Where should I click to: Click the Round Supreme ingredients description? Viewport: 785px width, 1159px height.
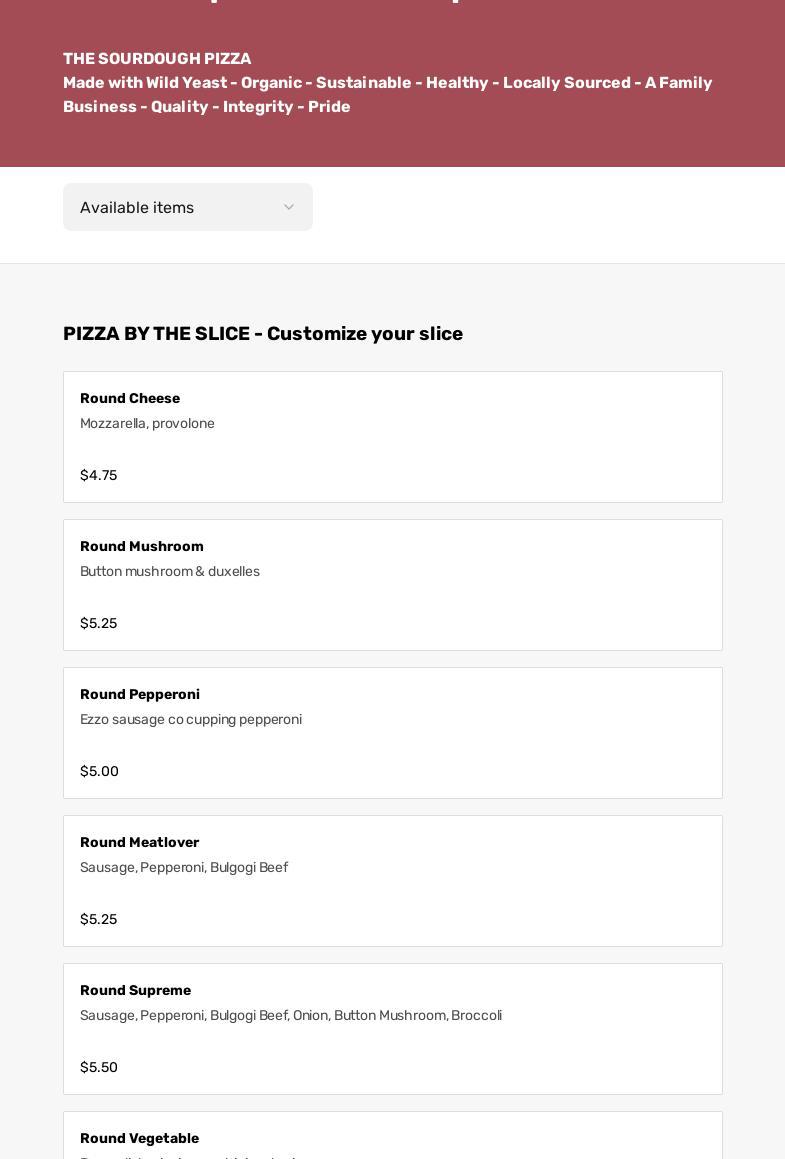pyautogui.click(x=291, y=1015)
